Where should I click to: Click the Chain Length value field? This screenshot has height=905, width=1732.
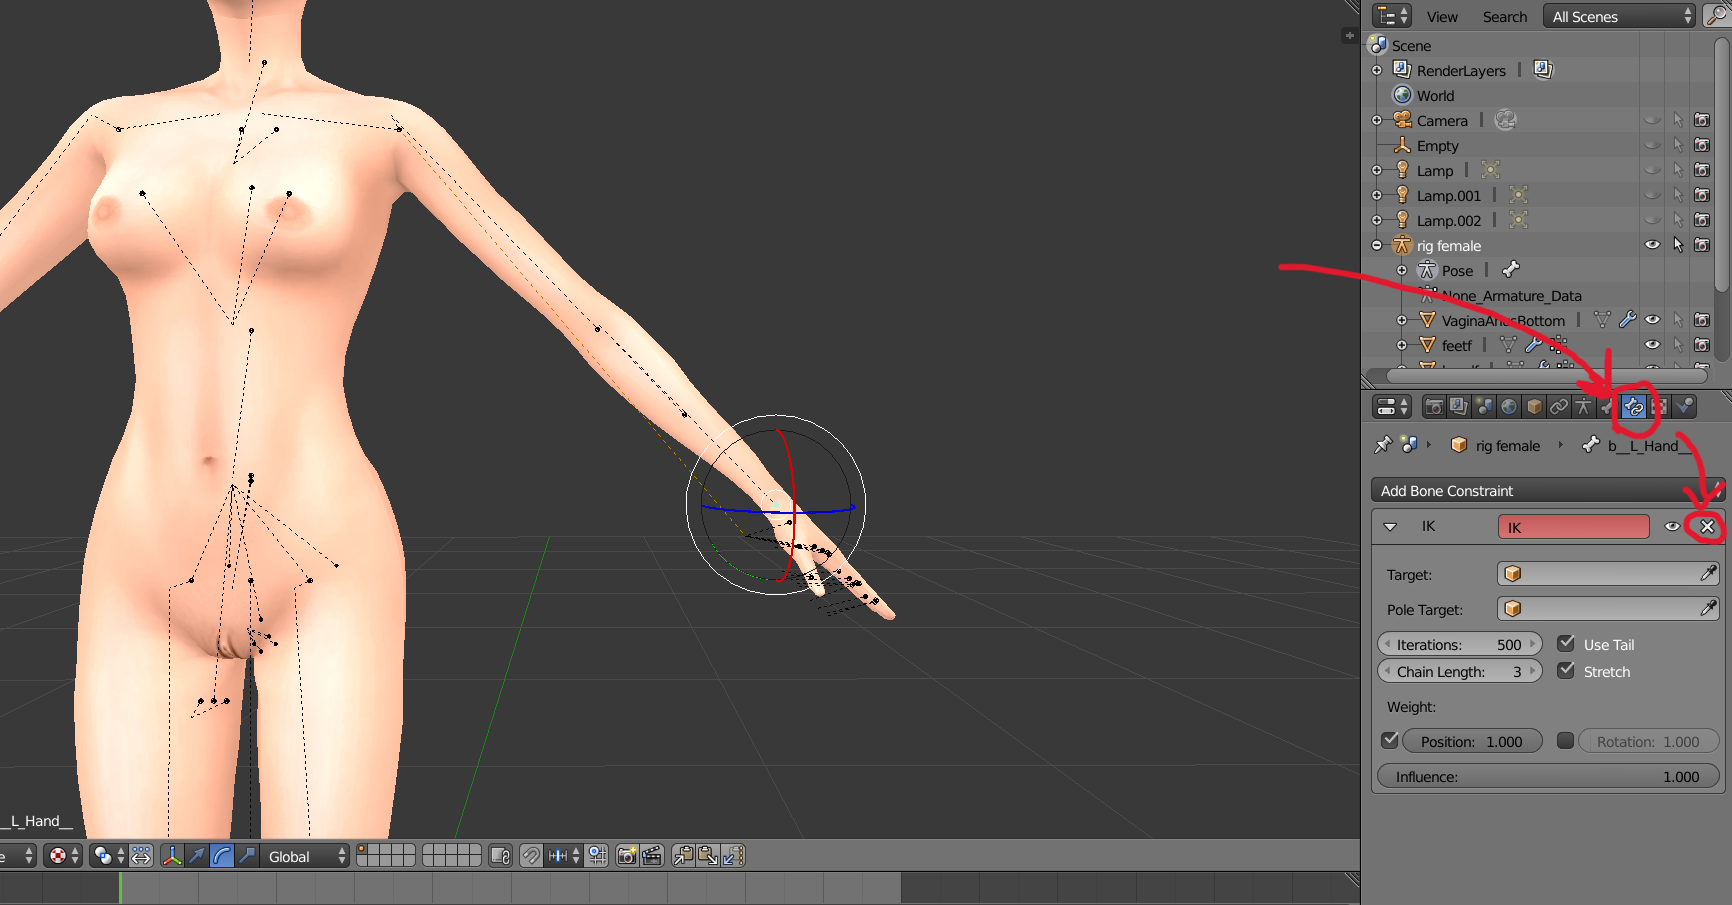[1460, 671]
